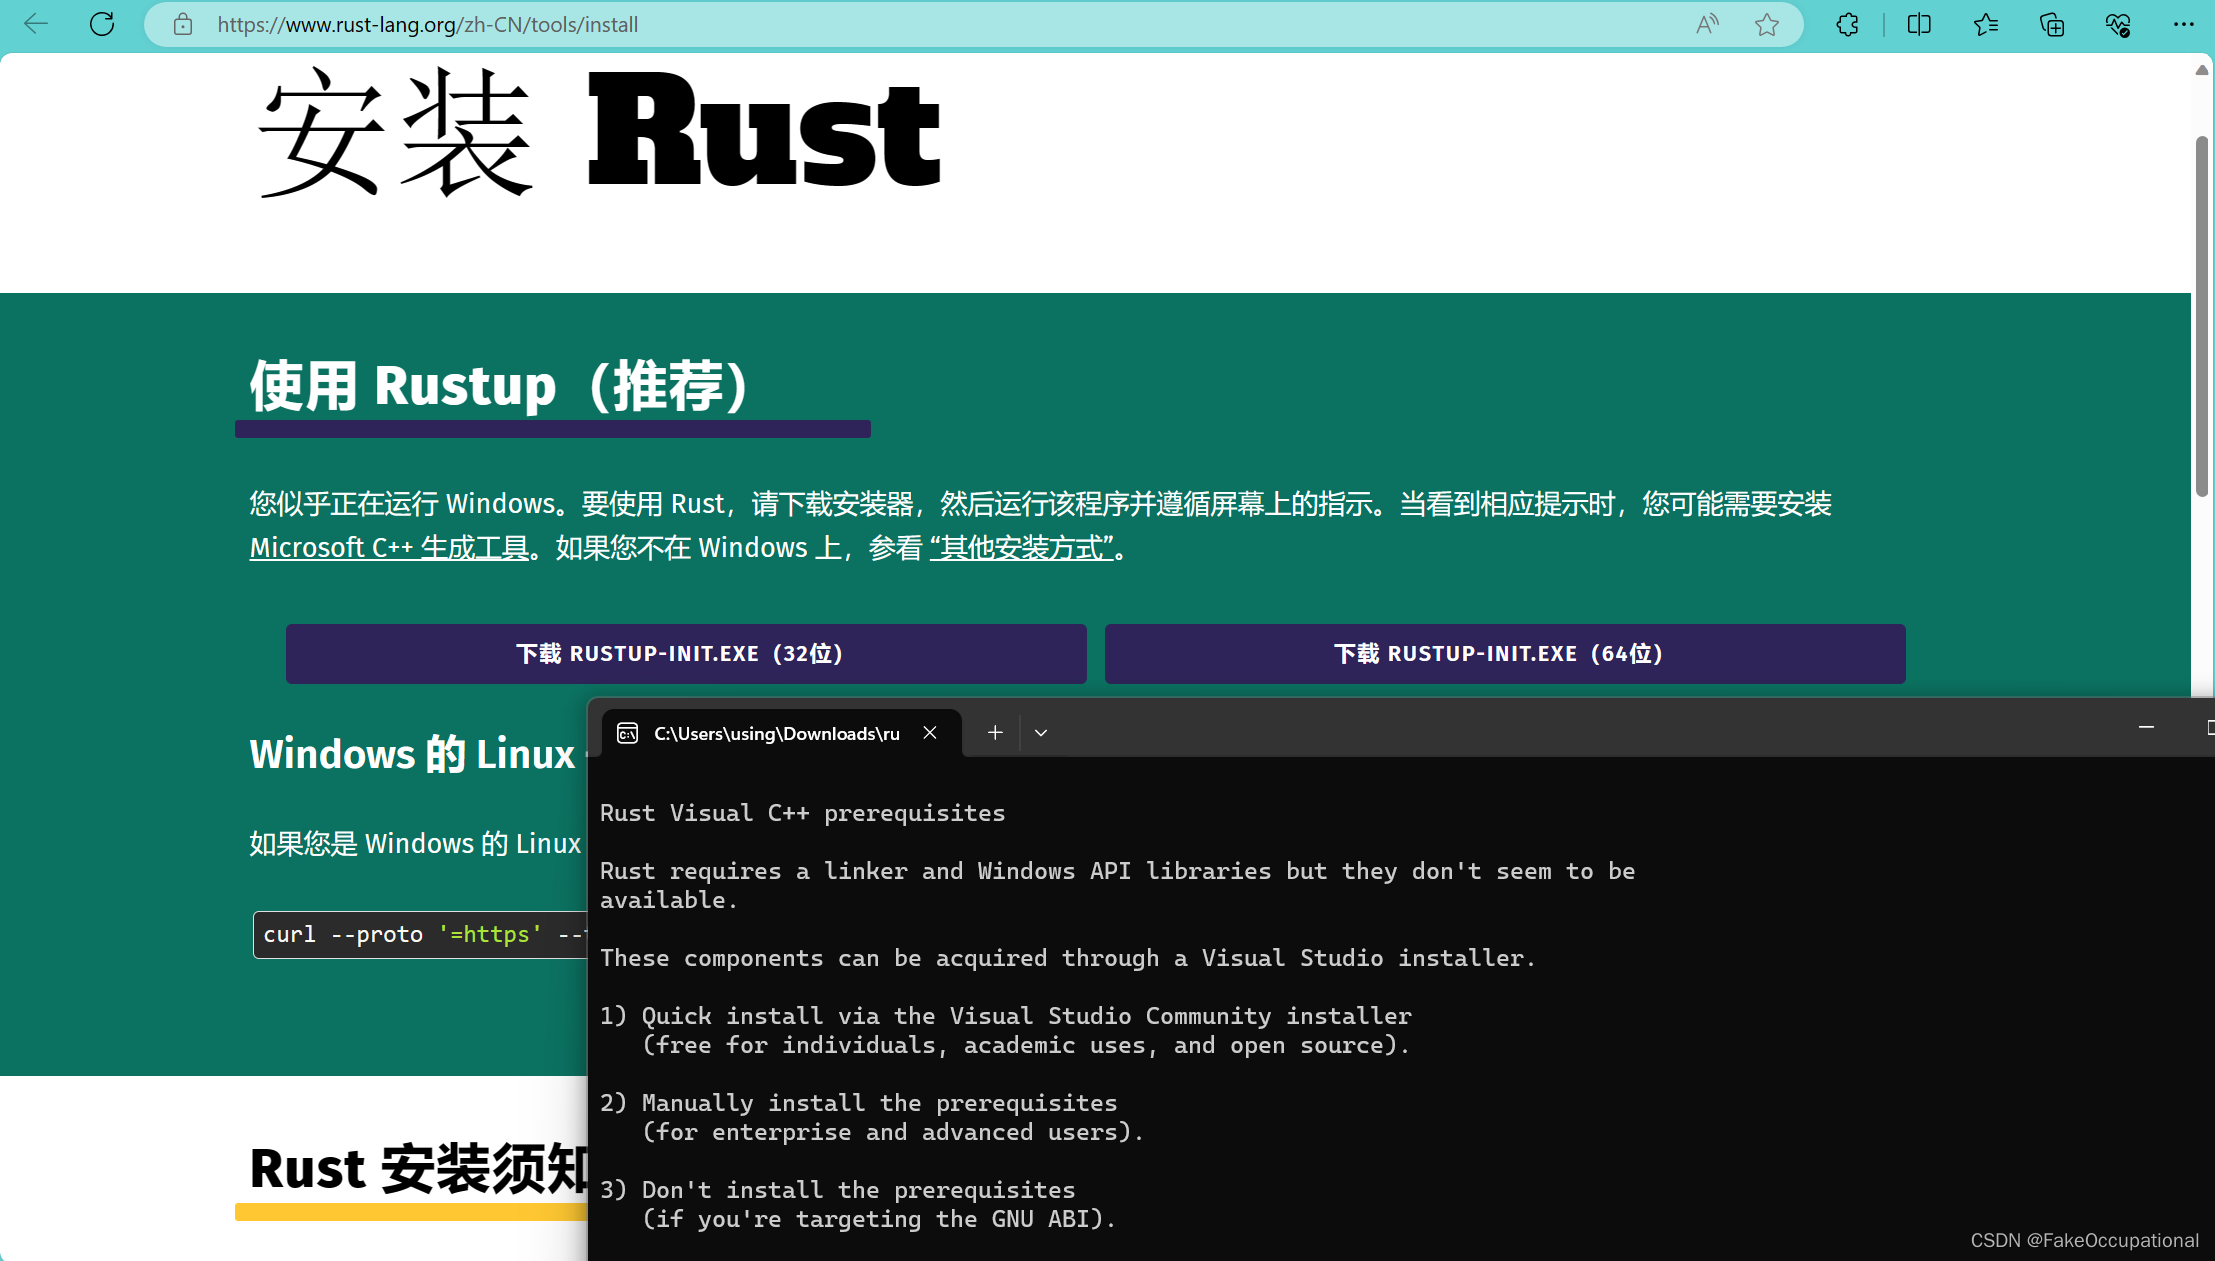Download RUSTUP-INIT.EXE 32-bit installer
This screenshot has width=2215, height=1261.
685,654
